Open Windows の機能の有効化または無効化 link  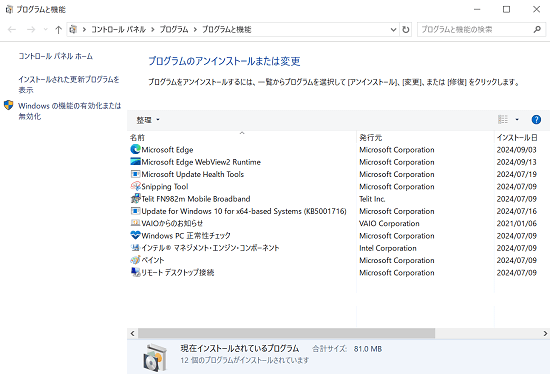[x=69, y=111]
